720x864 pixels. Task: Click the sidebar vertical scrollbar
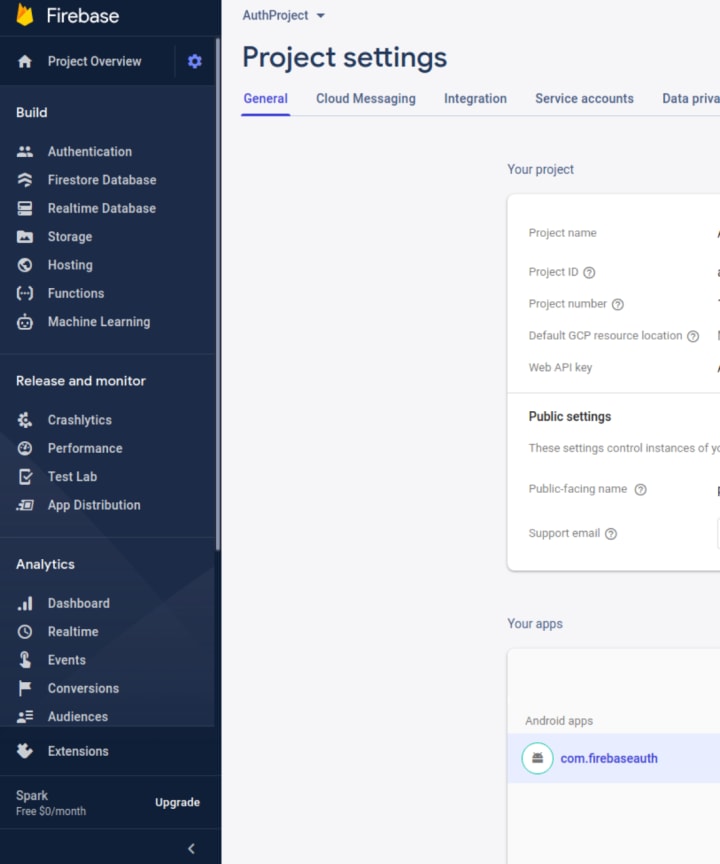(x=218, y=295)
